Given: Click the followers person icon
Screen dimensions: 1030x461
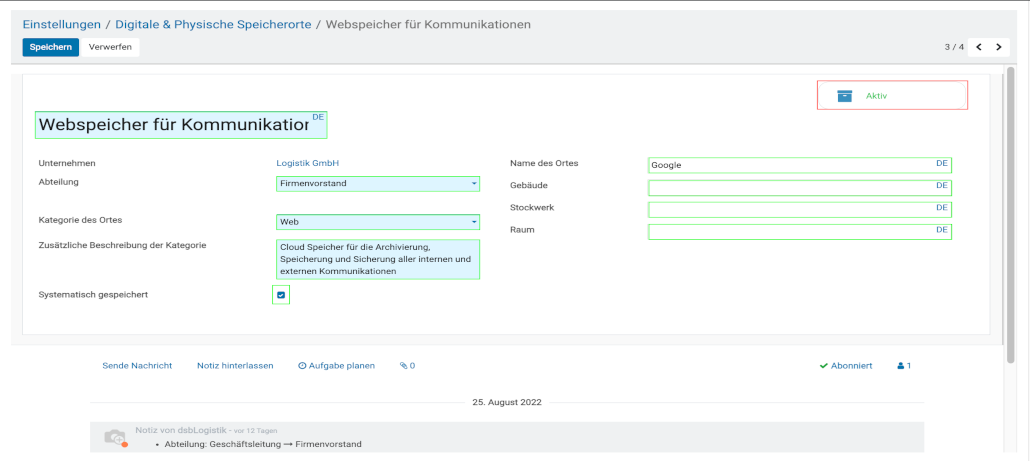Looking at the screenshot, I should click(901, 366).
